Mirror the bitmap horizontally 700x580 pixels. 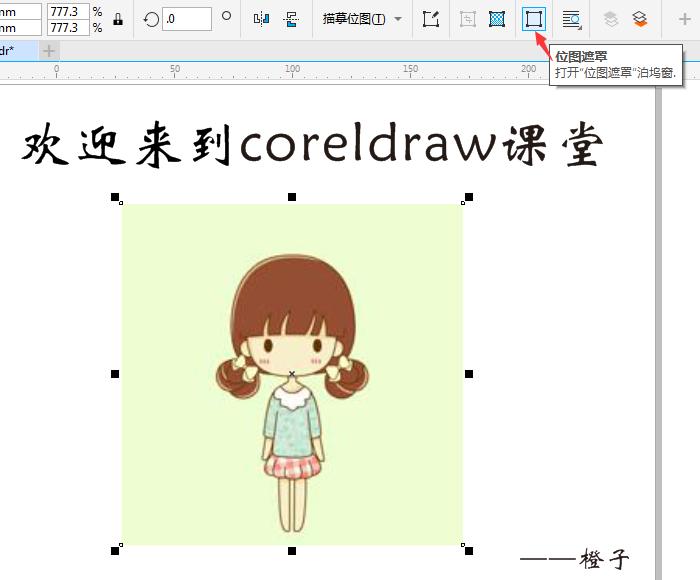(261, 19)
